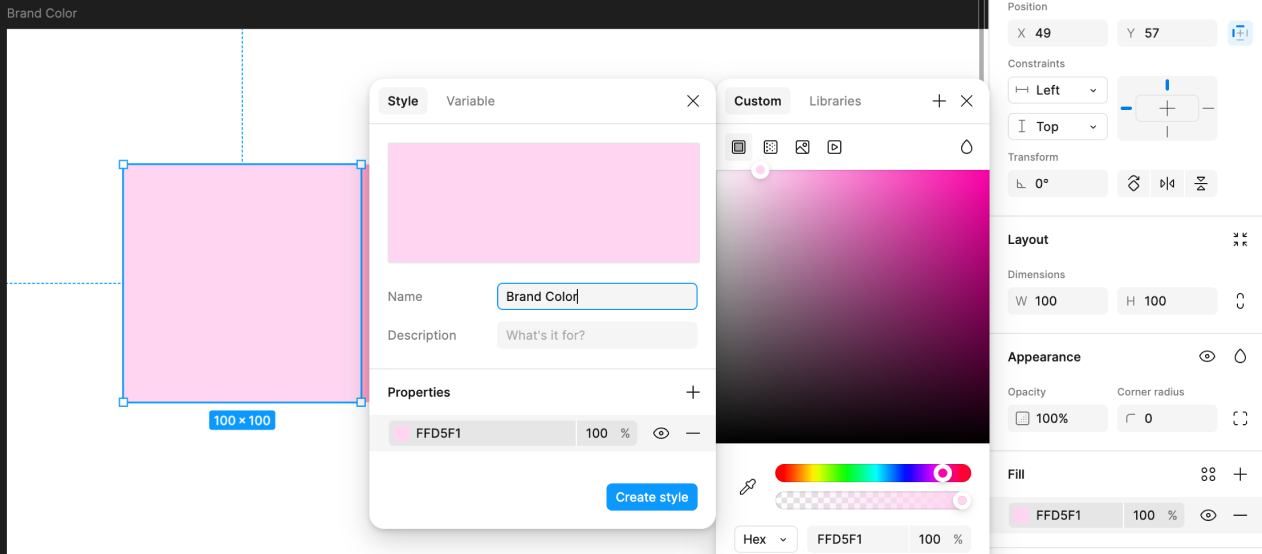Click the rotation 0° field
Viewport: 1262px width, 554px height.
(1057, 183)
